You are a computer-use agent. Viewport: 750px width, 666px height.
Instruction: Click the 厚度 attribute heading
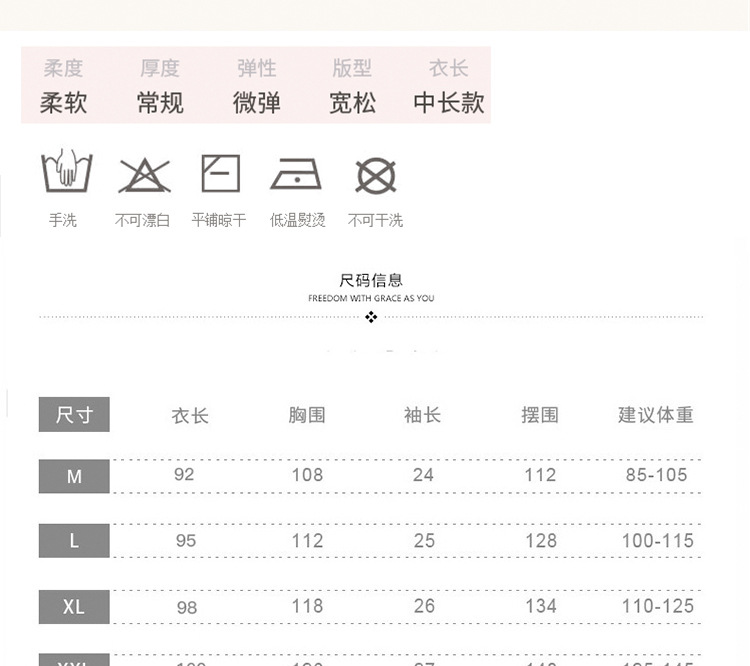[160, 68]
